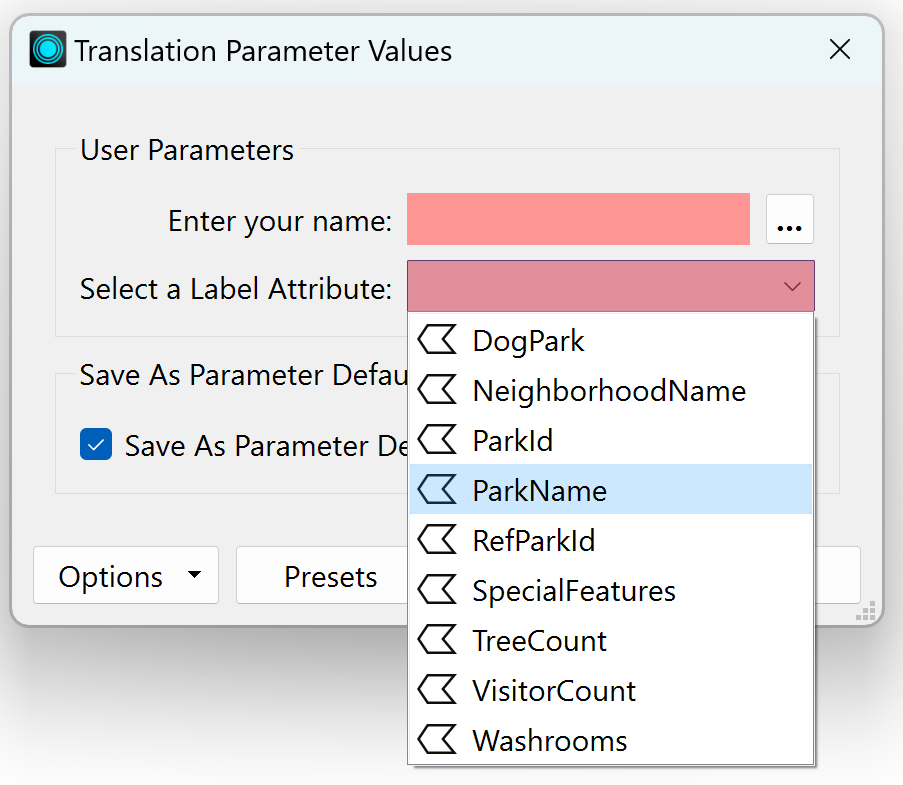
Task: Click the attribute icon next to VisitorCount
Action: 437,690
